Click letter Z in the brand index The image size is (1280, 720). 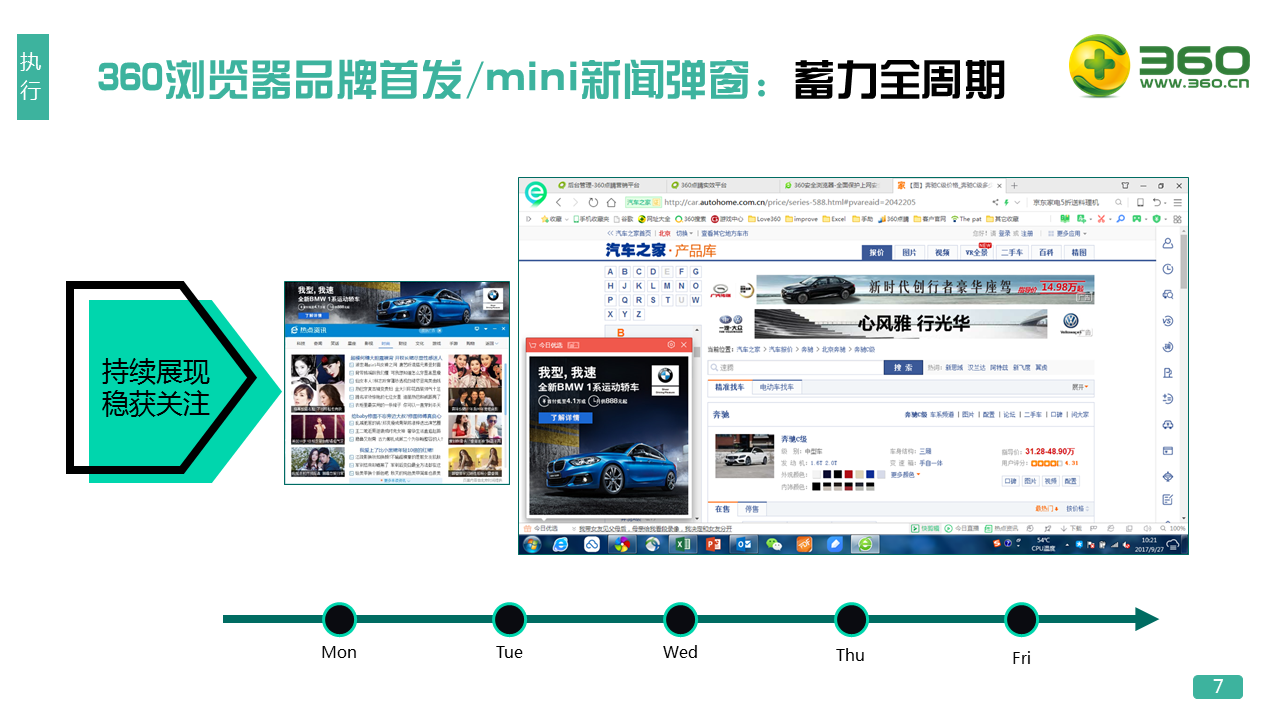639,314
